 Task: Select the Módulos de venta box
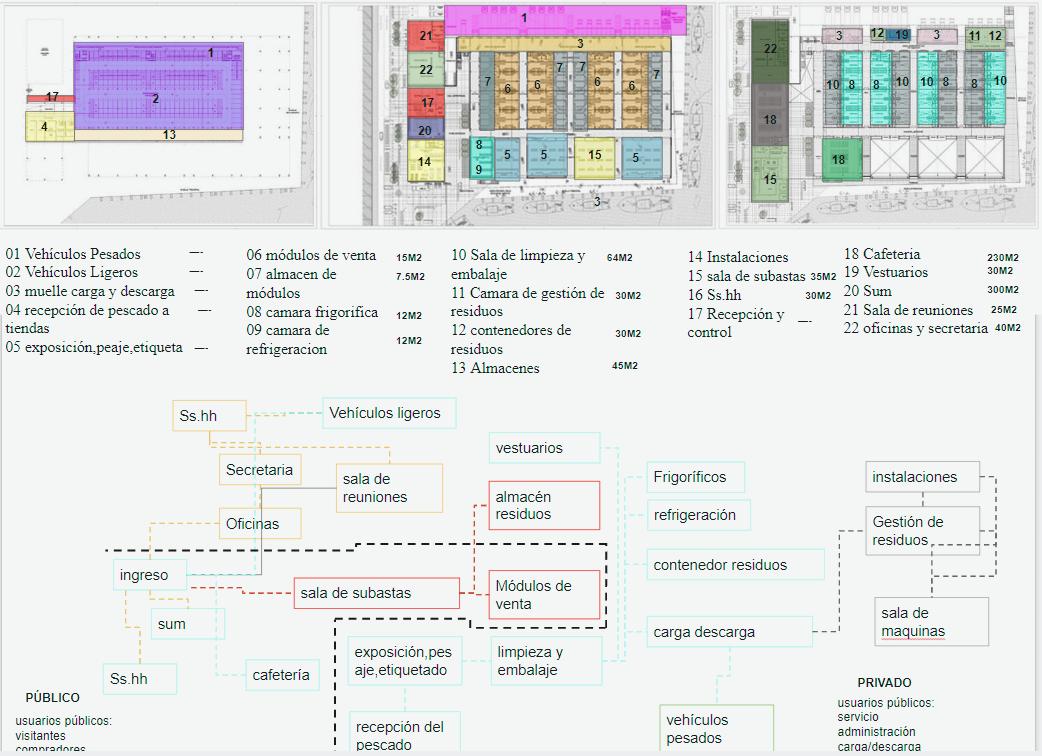[544, 595]
